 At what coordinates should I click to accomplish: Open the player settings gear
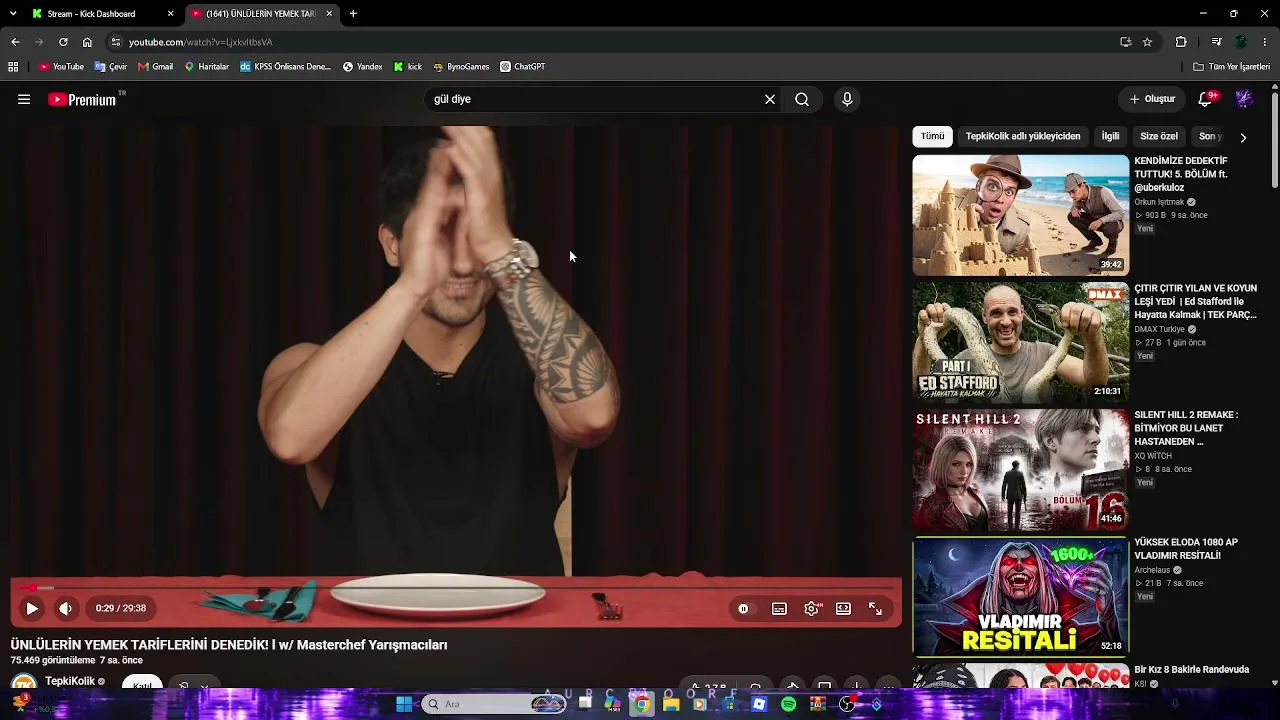[812, 608]
